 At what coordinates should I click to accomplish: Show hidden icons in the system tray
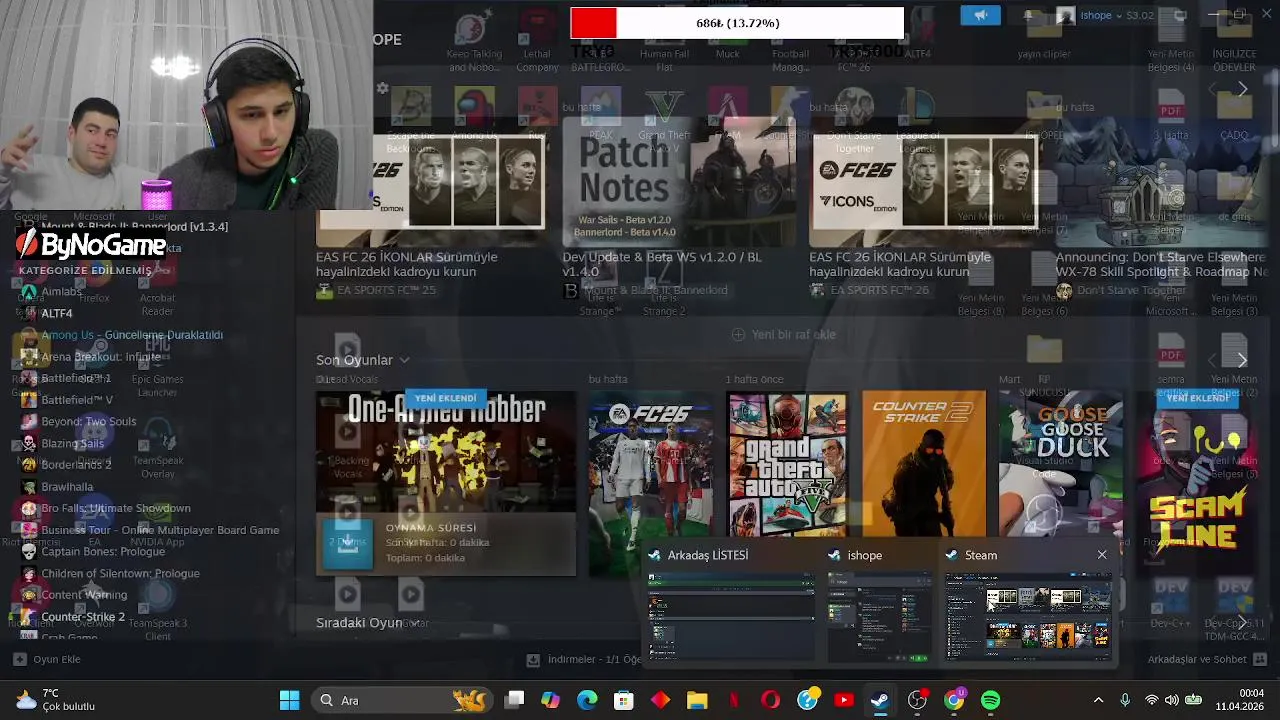1098,700
